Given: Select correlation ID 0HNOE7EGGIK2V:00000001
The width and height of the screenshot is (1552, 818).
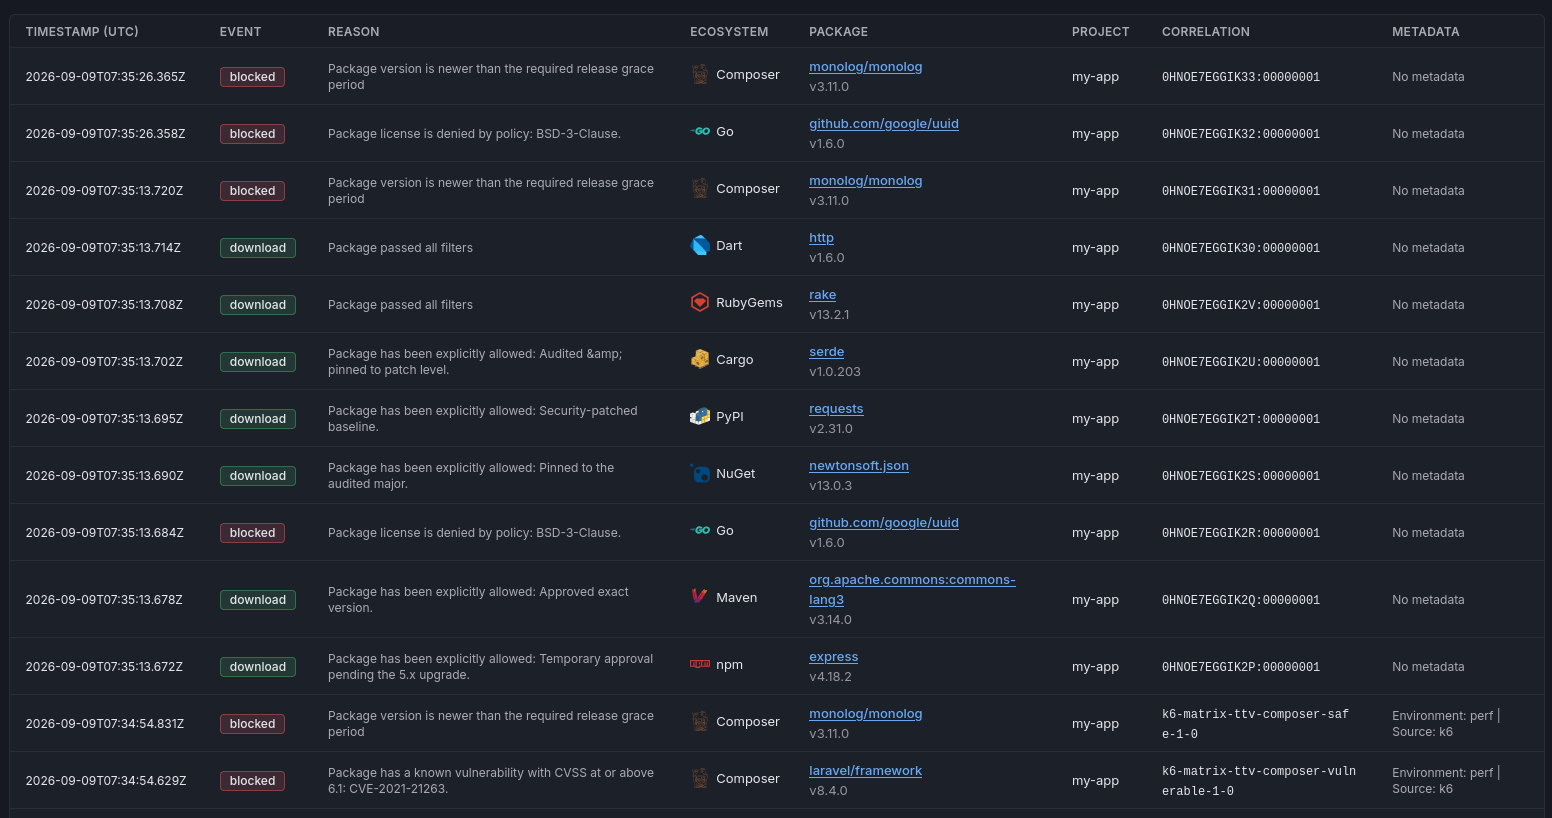Looking at the screenshot, I should tap(1241, 305).
